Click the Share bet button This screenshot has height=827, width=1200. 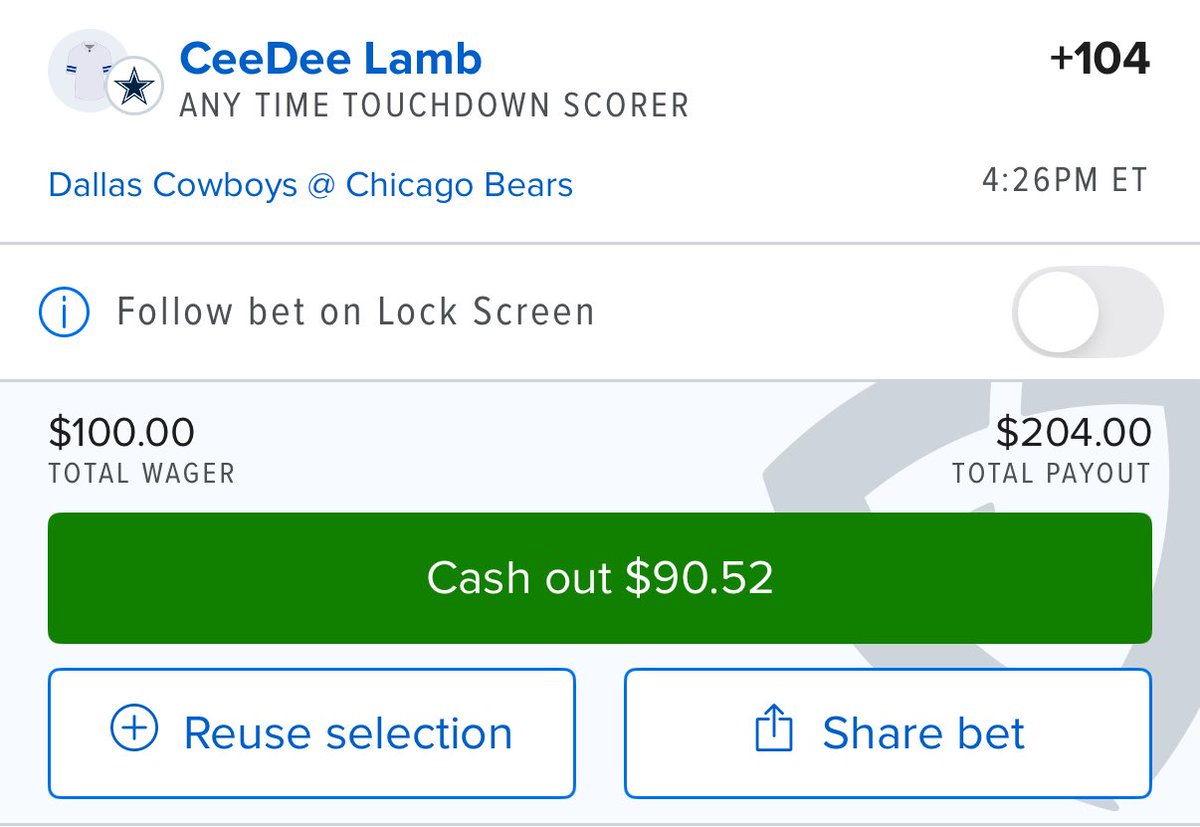pos(888,733)
